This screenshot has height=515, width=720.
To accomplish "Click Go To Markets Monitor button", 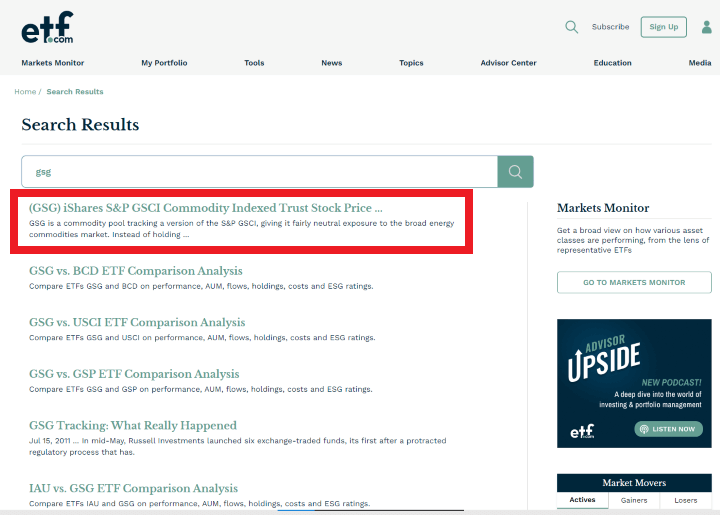I will [x=634, y=282].
